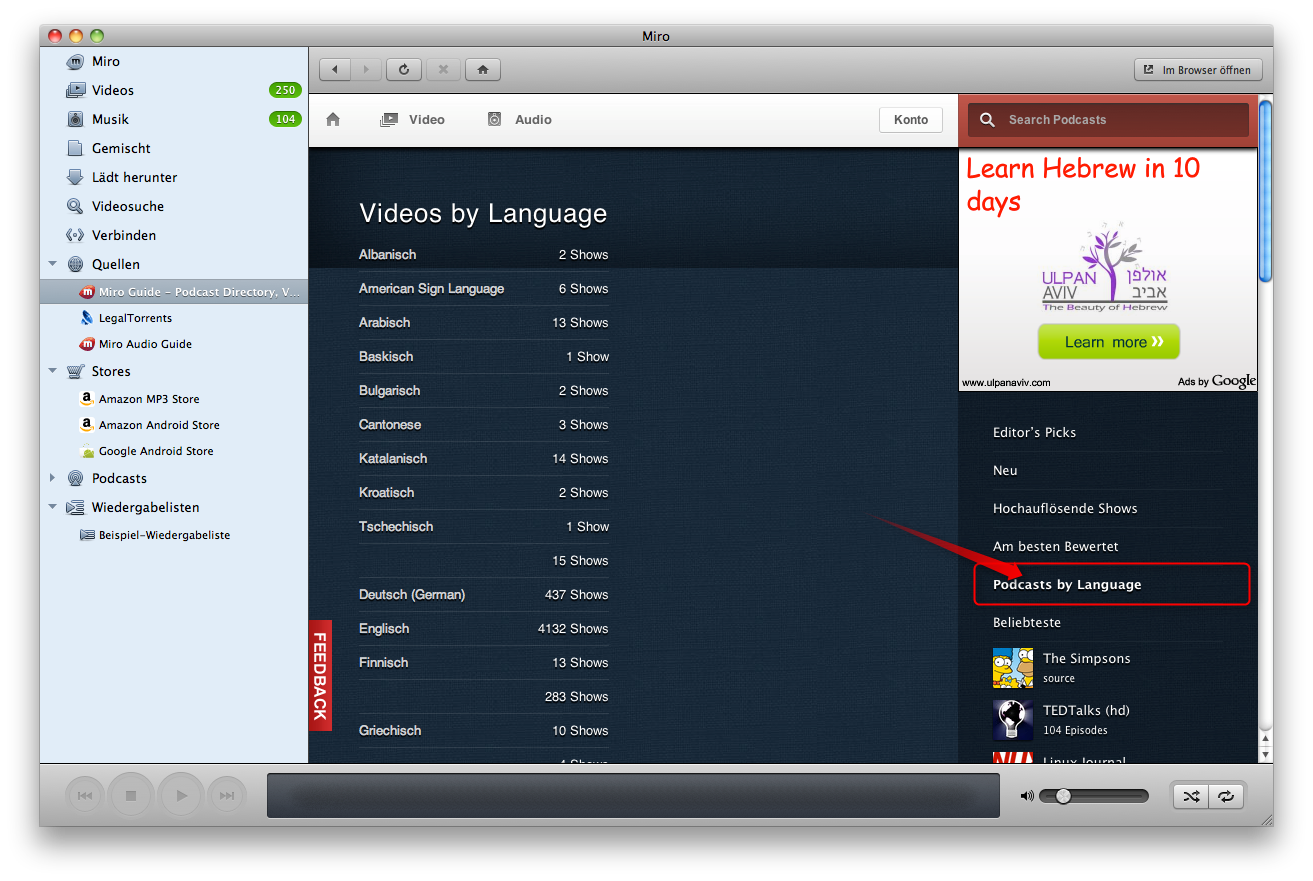
Task: Open Podcasts by Language link
Action: tap(1067, 585)
